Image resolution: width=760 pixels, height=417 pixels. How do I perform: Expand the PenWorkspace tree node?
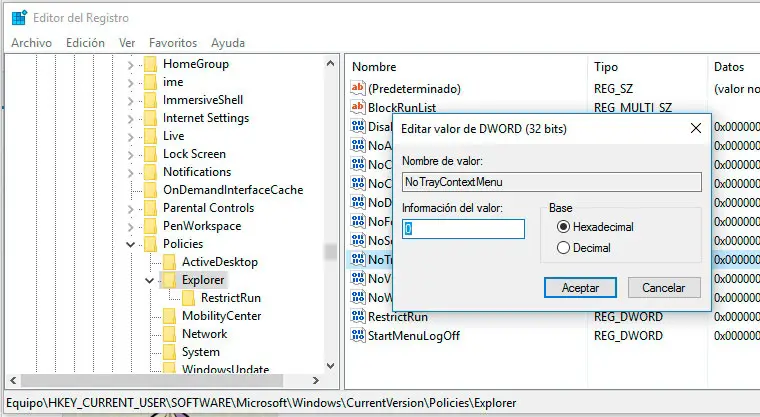pos(130,226)
